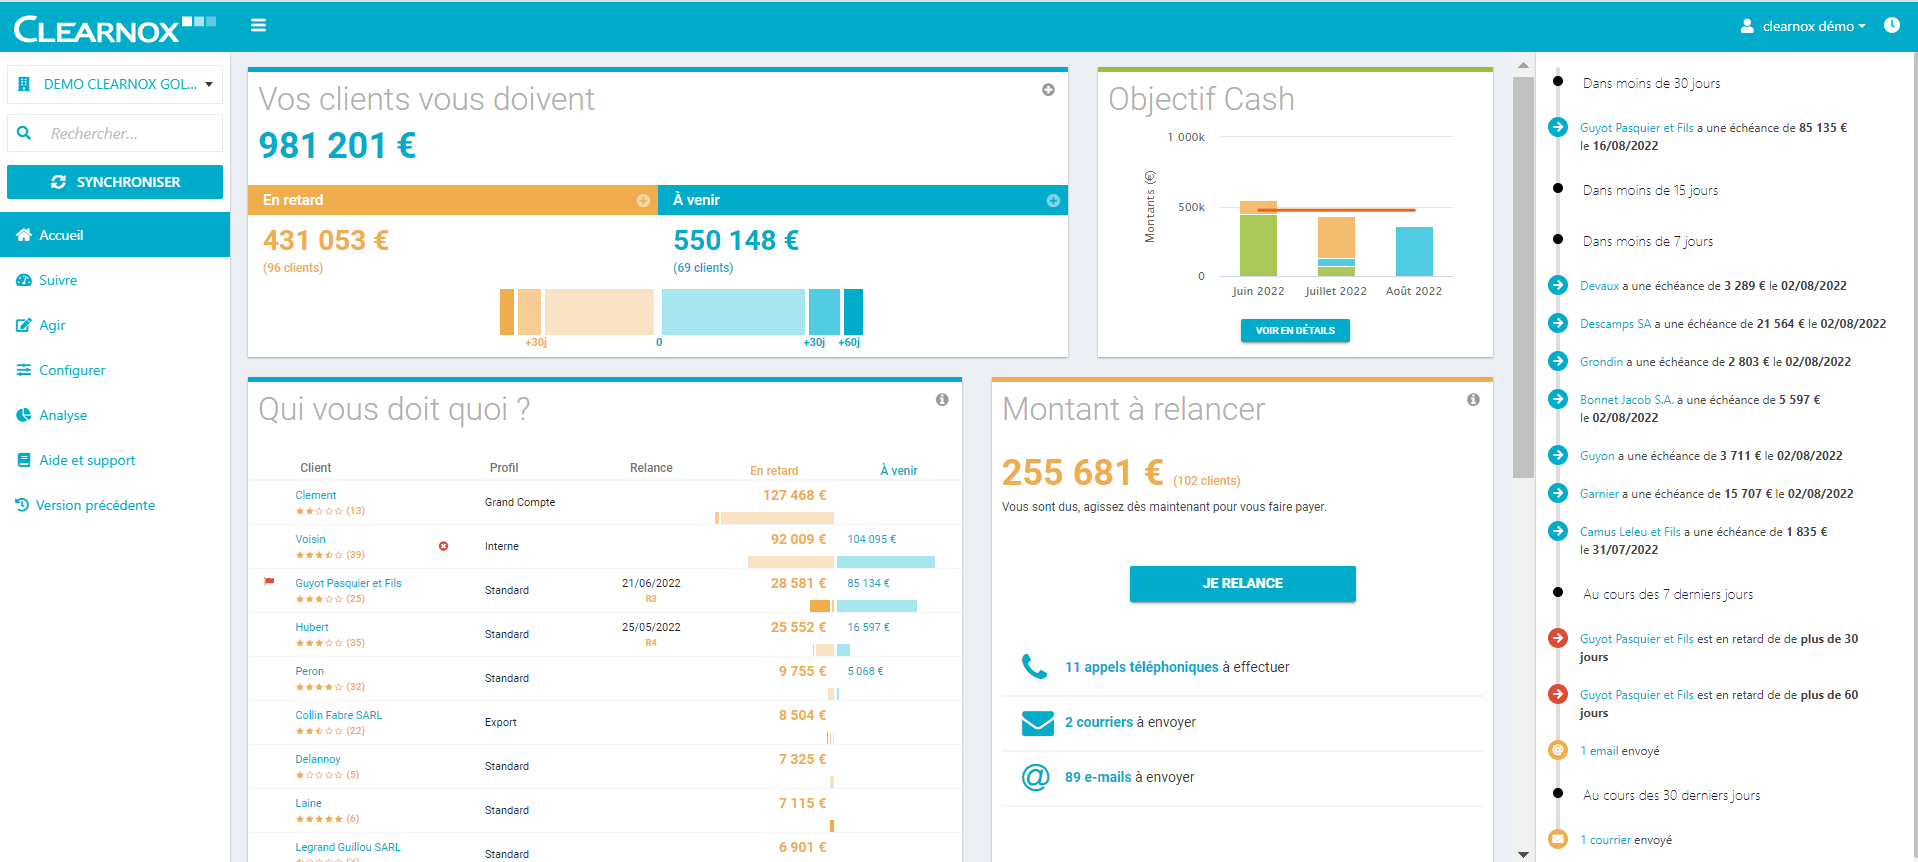Open client Delannoy
Image resolution: width=1918 pixels, height=862 pixels.
[317, 759]
